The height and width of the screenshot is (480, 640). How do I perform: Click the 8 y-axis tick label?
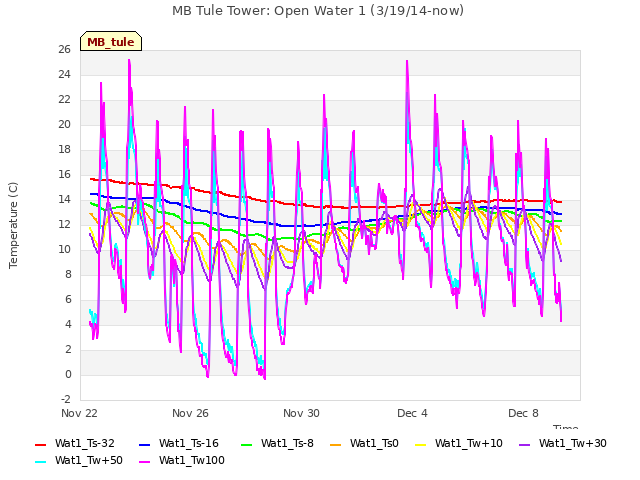click(68, 275)
